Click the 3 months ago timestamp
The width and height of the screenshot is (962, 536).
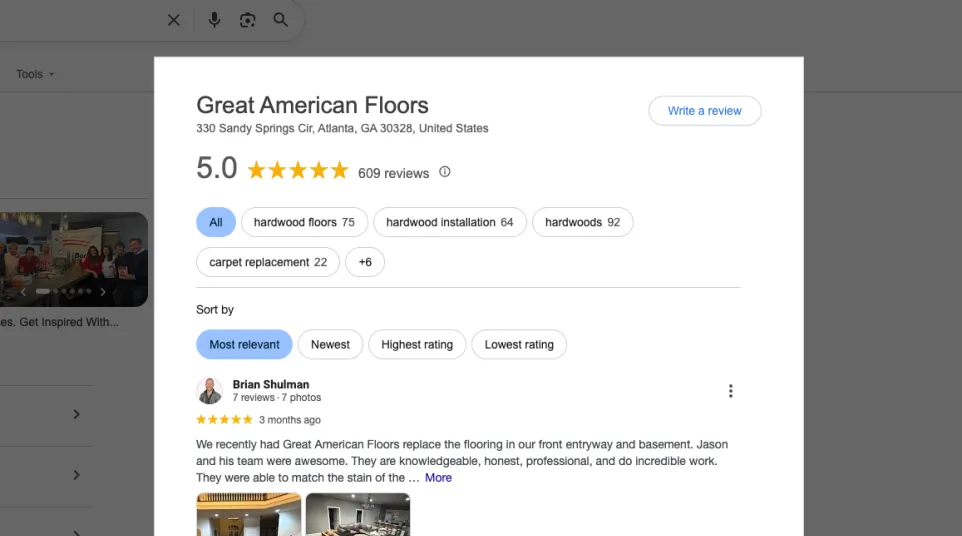coord(290,420)
